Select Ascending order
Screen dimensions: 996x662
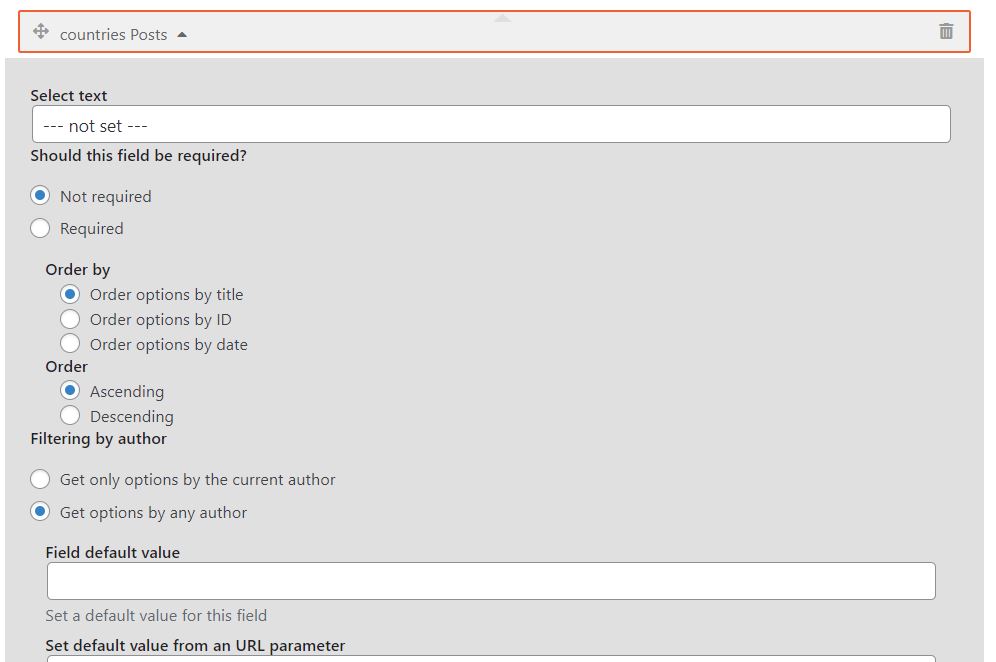pos(70,391)
